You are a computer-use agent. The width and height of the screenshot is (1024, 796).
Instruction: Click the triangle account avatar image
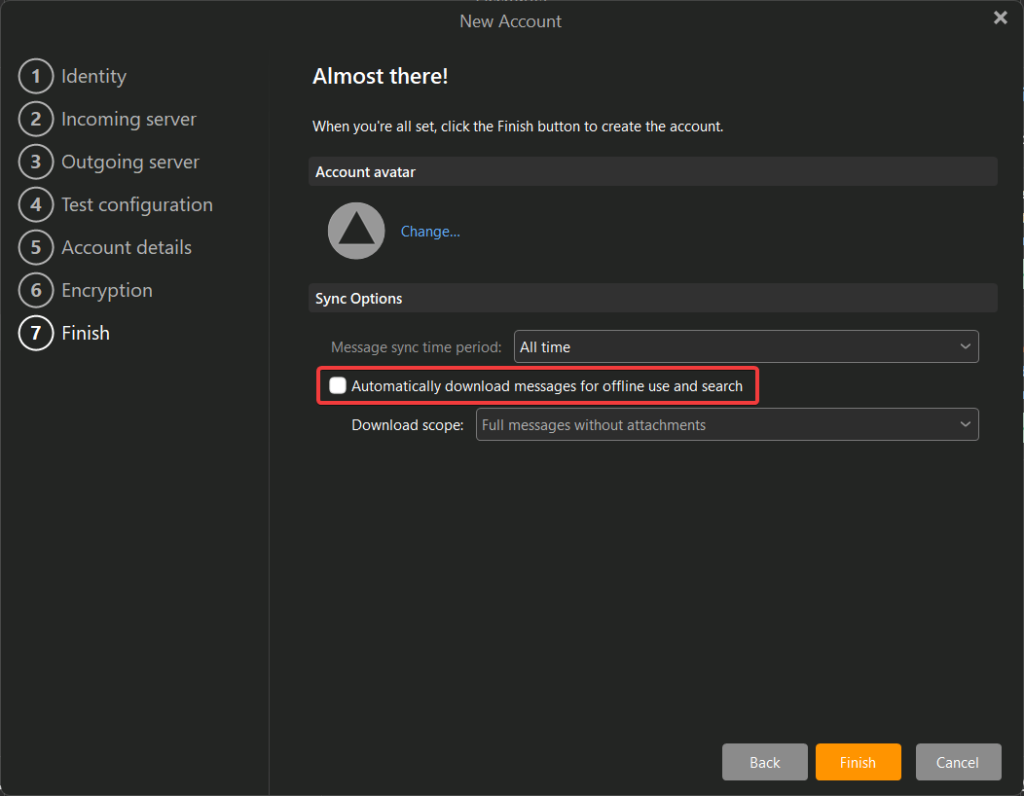(x=356, y=231)
